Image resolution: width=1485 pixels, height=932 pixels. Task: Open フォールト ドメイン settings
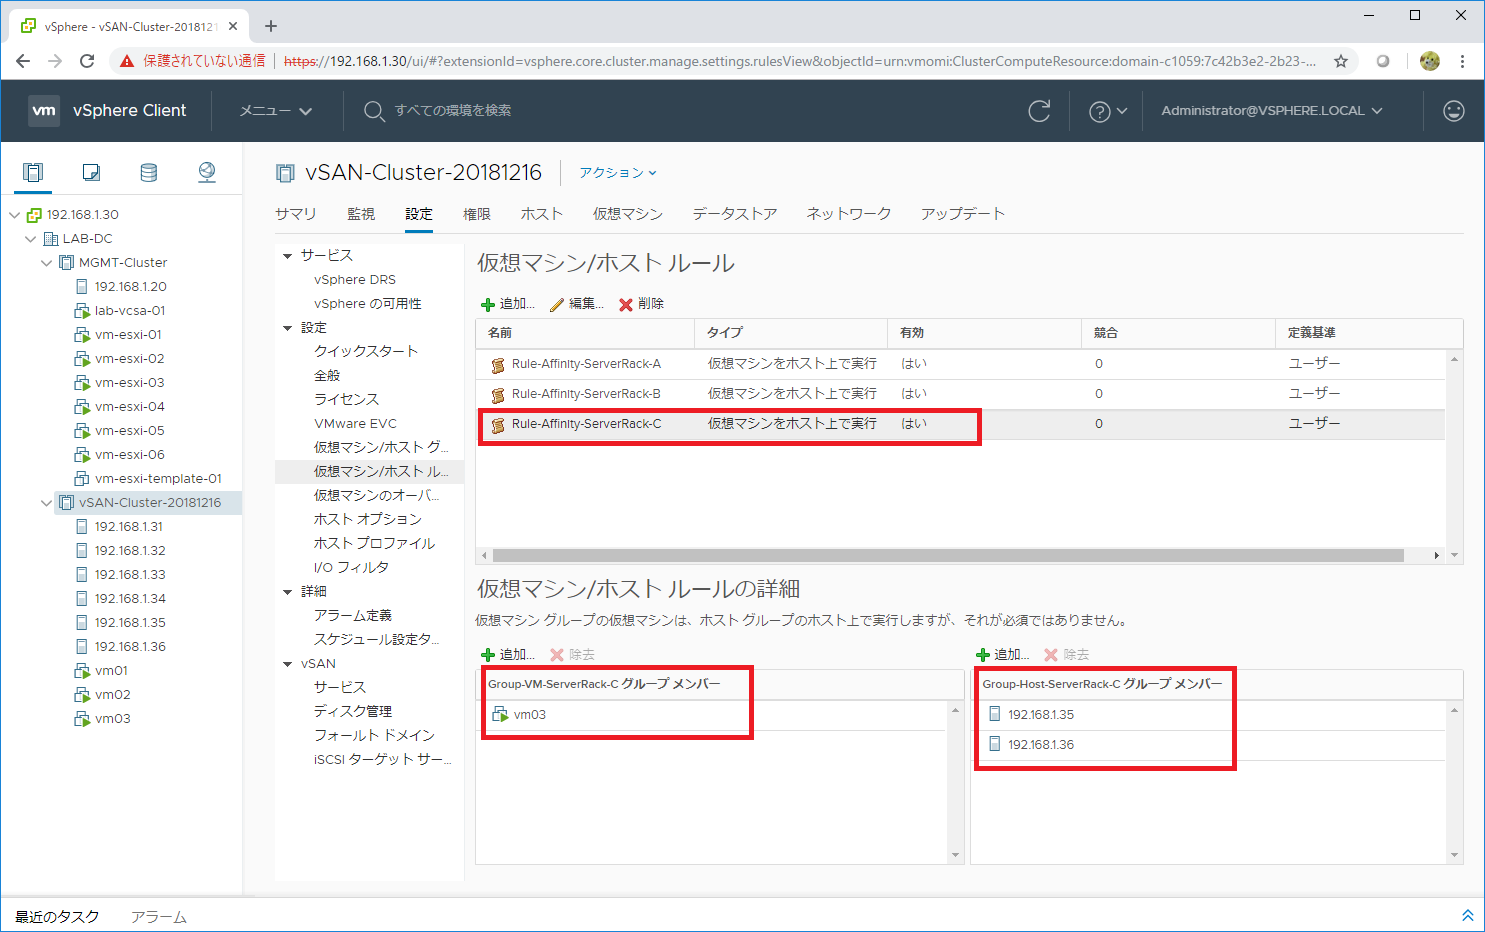coord(374,735)
